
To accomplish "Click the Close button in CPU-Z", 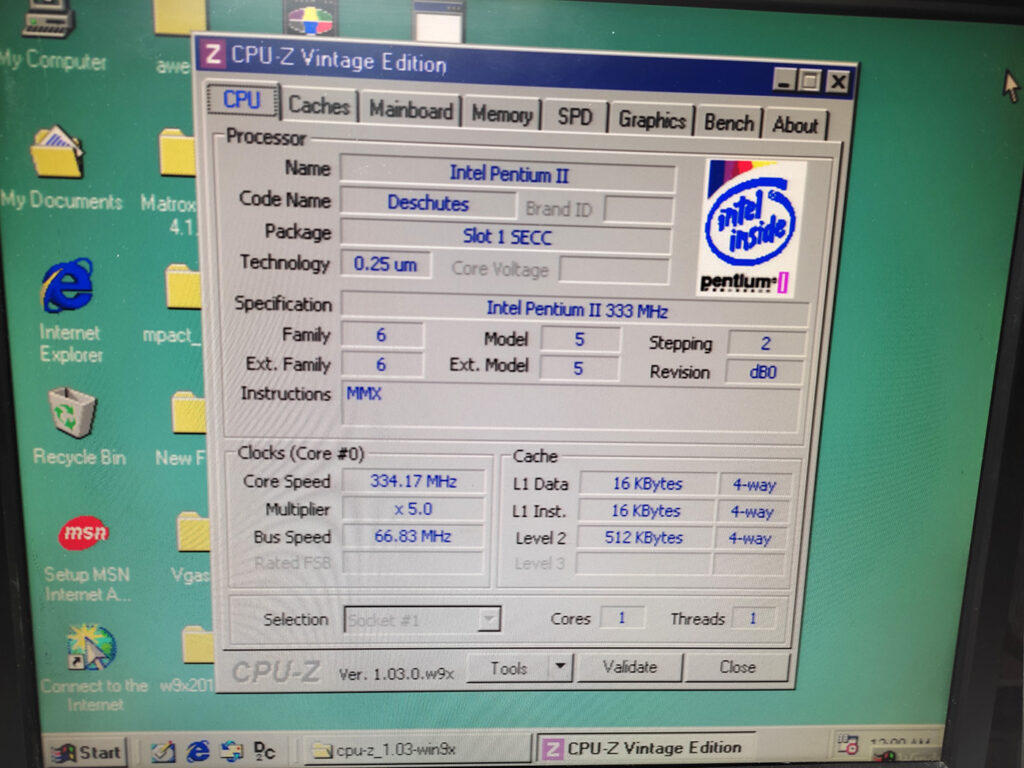I will (737, 667).
